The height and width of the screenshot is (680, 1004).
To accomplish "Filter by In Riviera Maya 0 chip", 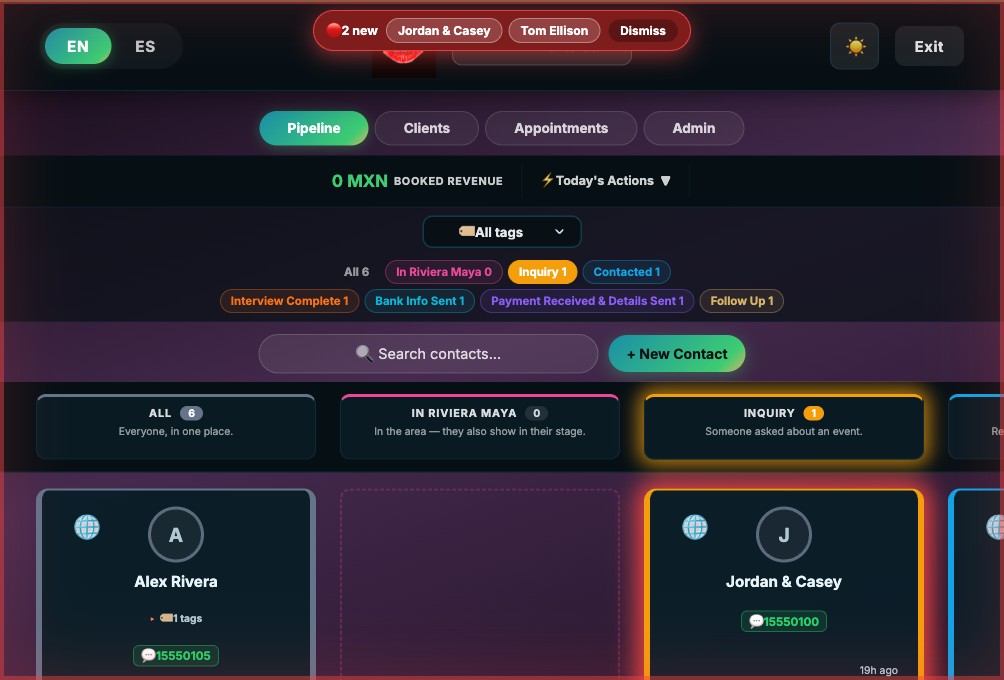I will coord(444,272).
